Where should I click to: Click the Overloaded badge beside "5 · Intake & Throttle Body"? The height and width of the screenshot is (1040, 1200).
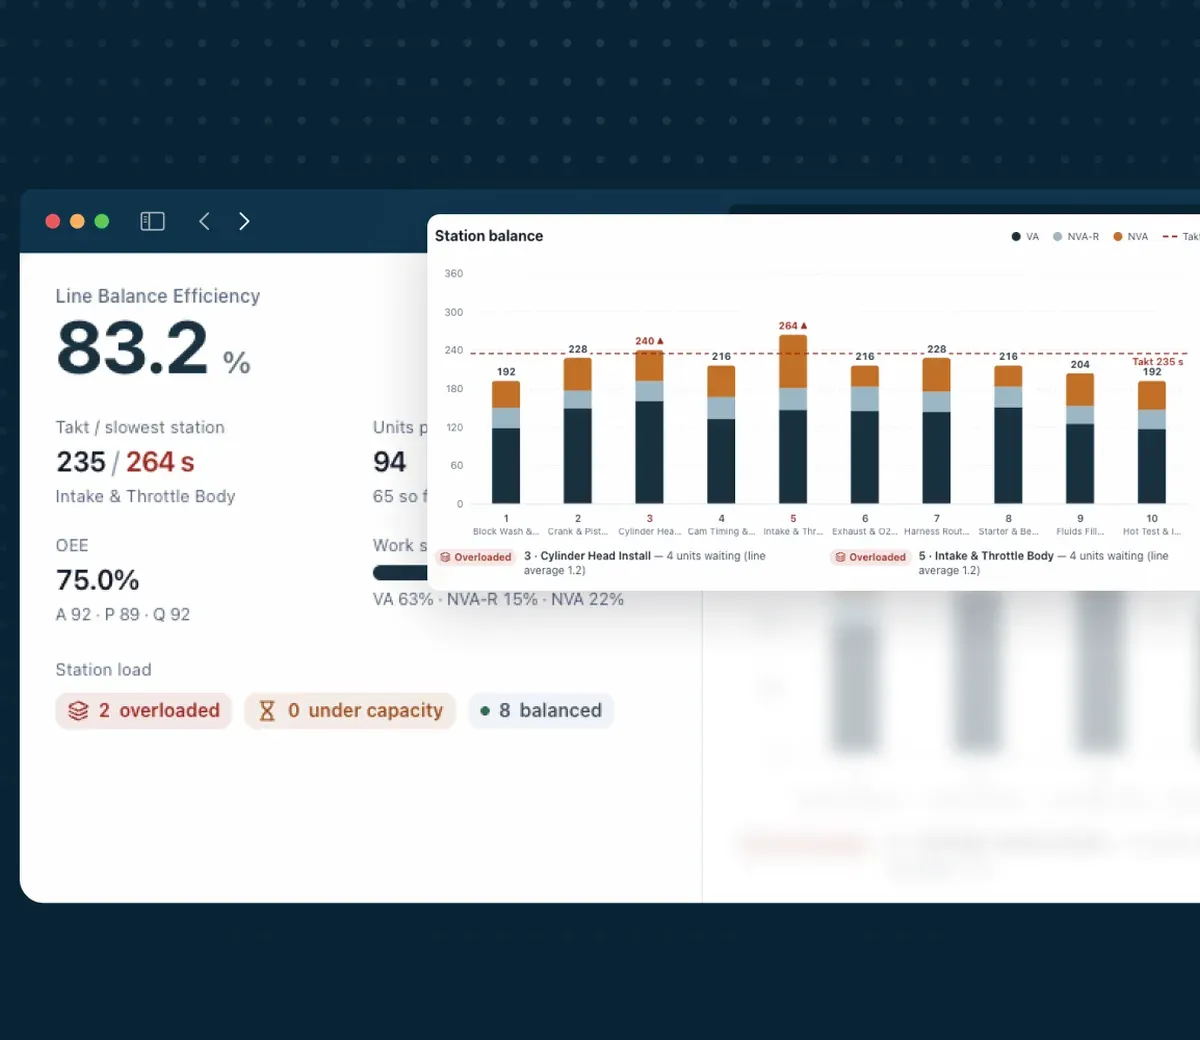point(870,557)
